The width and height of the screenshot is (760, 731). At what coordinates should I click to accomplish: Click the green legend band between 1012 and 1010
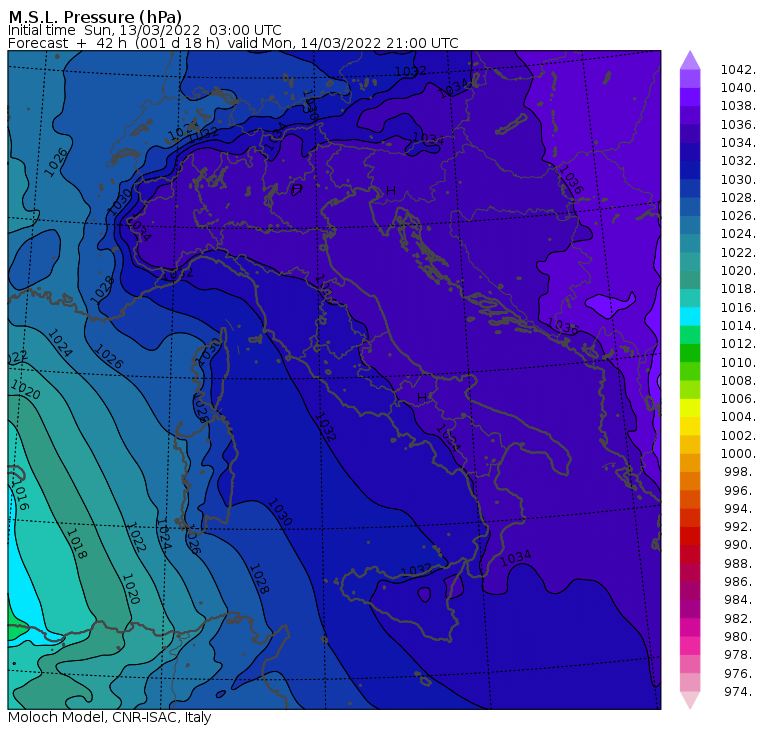690,353
